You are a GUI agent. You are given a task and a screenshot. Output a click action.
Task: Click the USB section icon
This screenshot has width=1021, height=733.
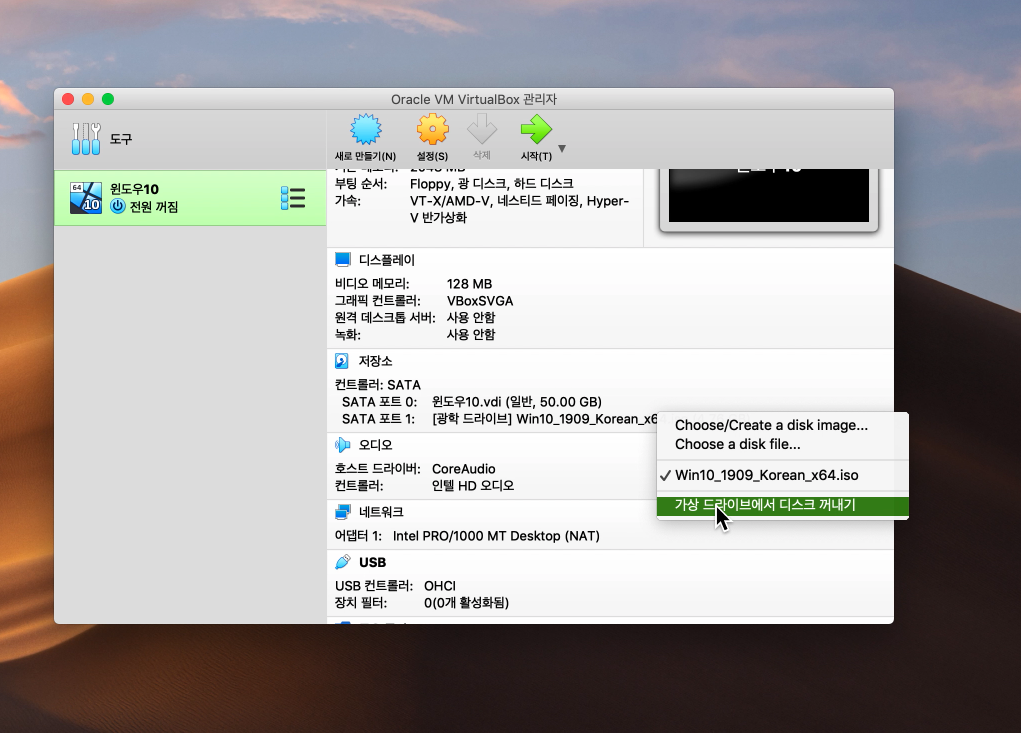click(x=343, y=562)
